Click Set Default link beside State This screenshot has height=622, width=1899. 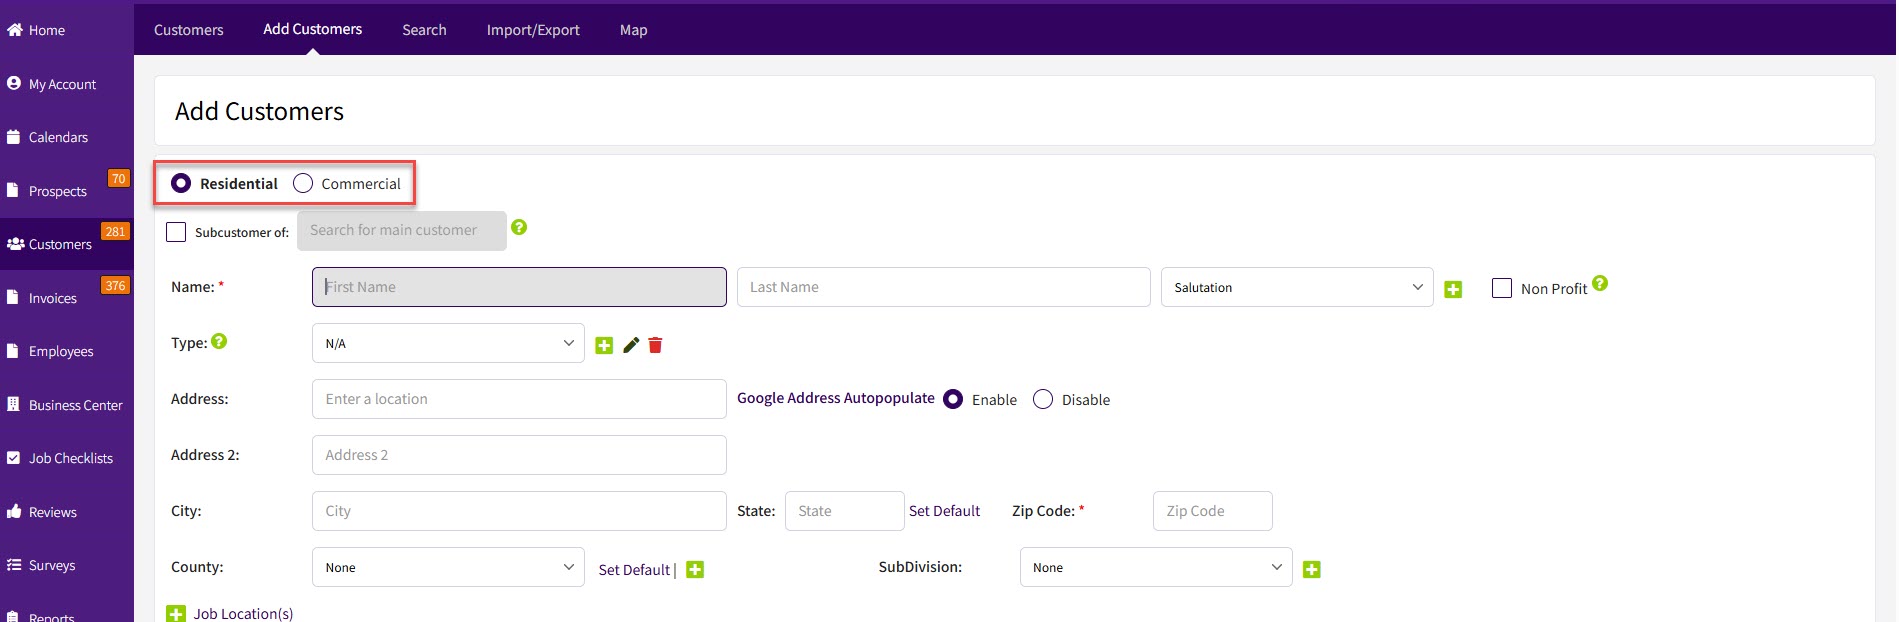(944, 511)
